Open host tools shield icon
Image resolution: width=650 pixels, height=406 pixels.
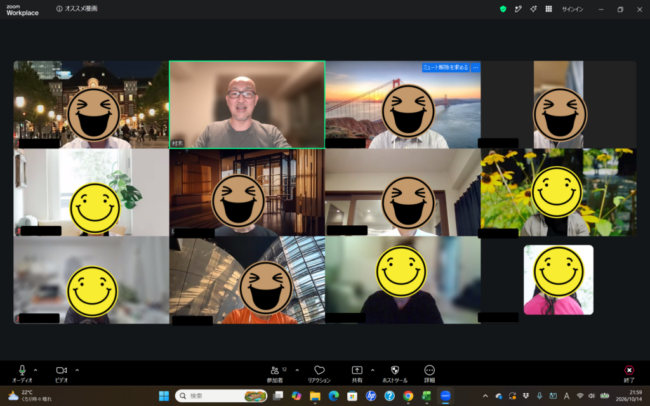pos(395,374)
